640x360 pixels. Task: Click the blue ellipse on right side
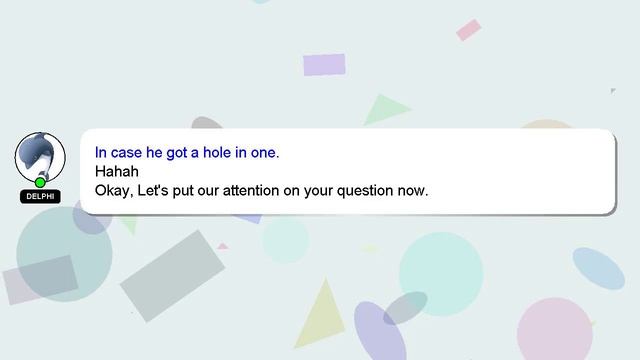(599, 269)
